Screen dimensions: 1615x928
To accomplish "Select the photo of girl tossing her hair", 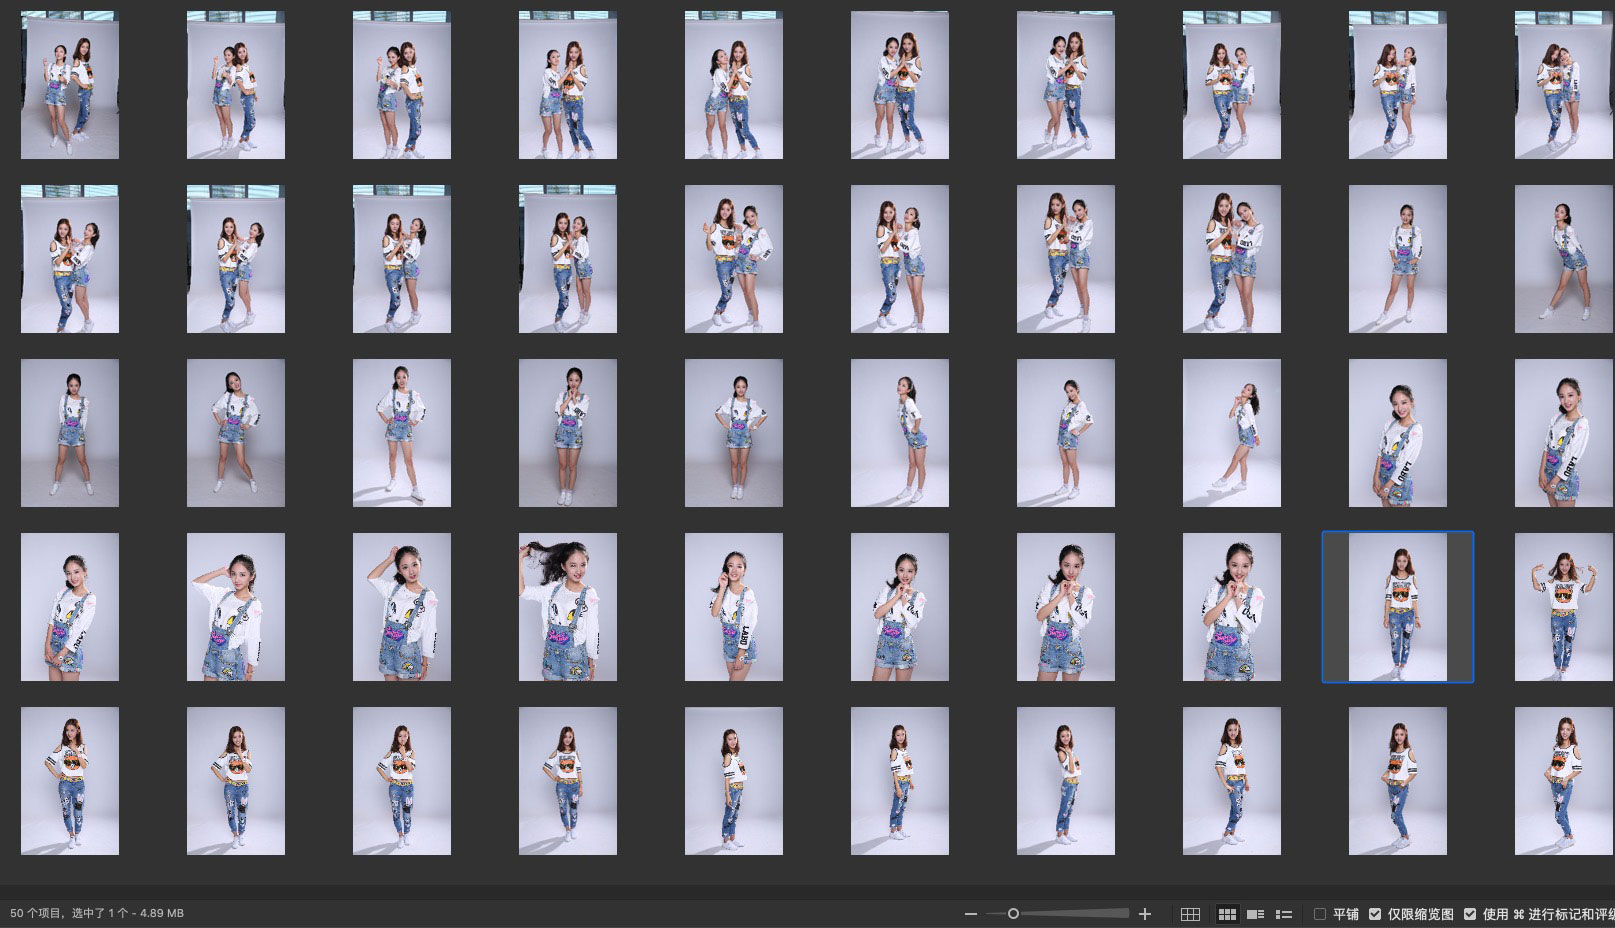I will tap(567, 607).
